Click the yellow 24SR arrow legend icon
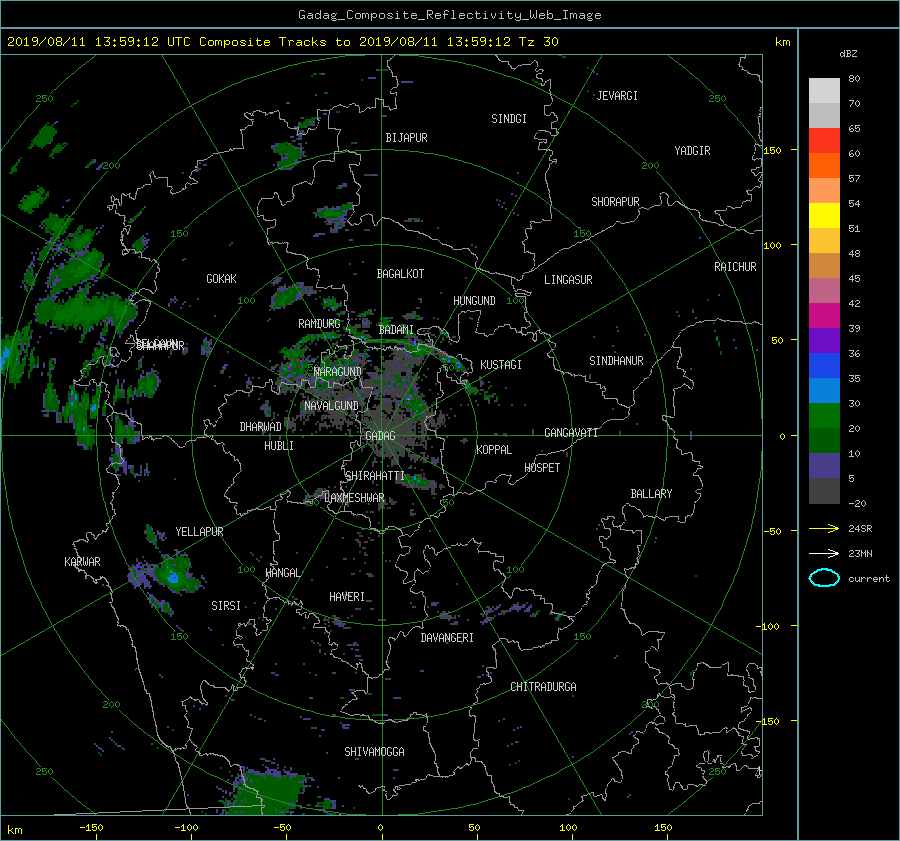The width and height of the screenshot is (900, 841). [x=824, y=528]
